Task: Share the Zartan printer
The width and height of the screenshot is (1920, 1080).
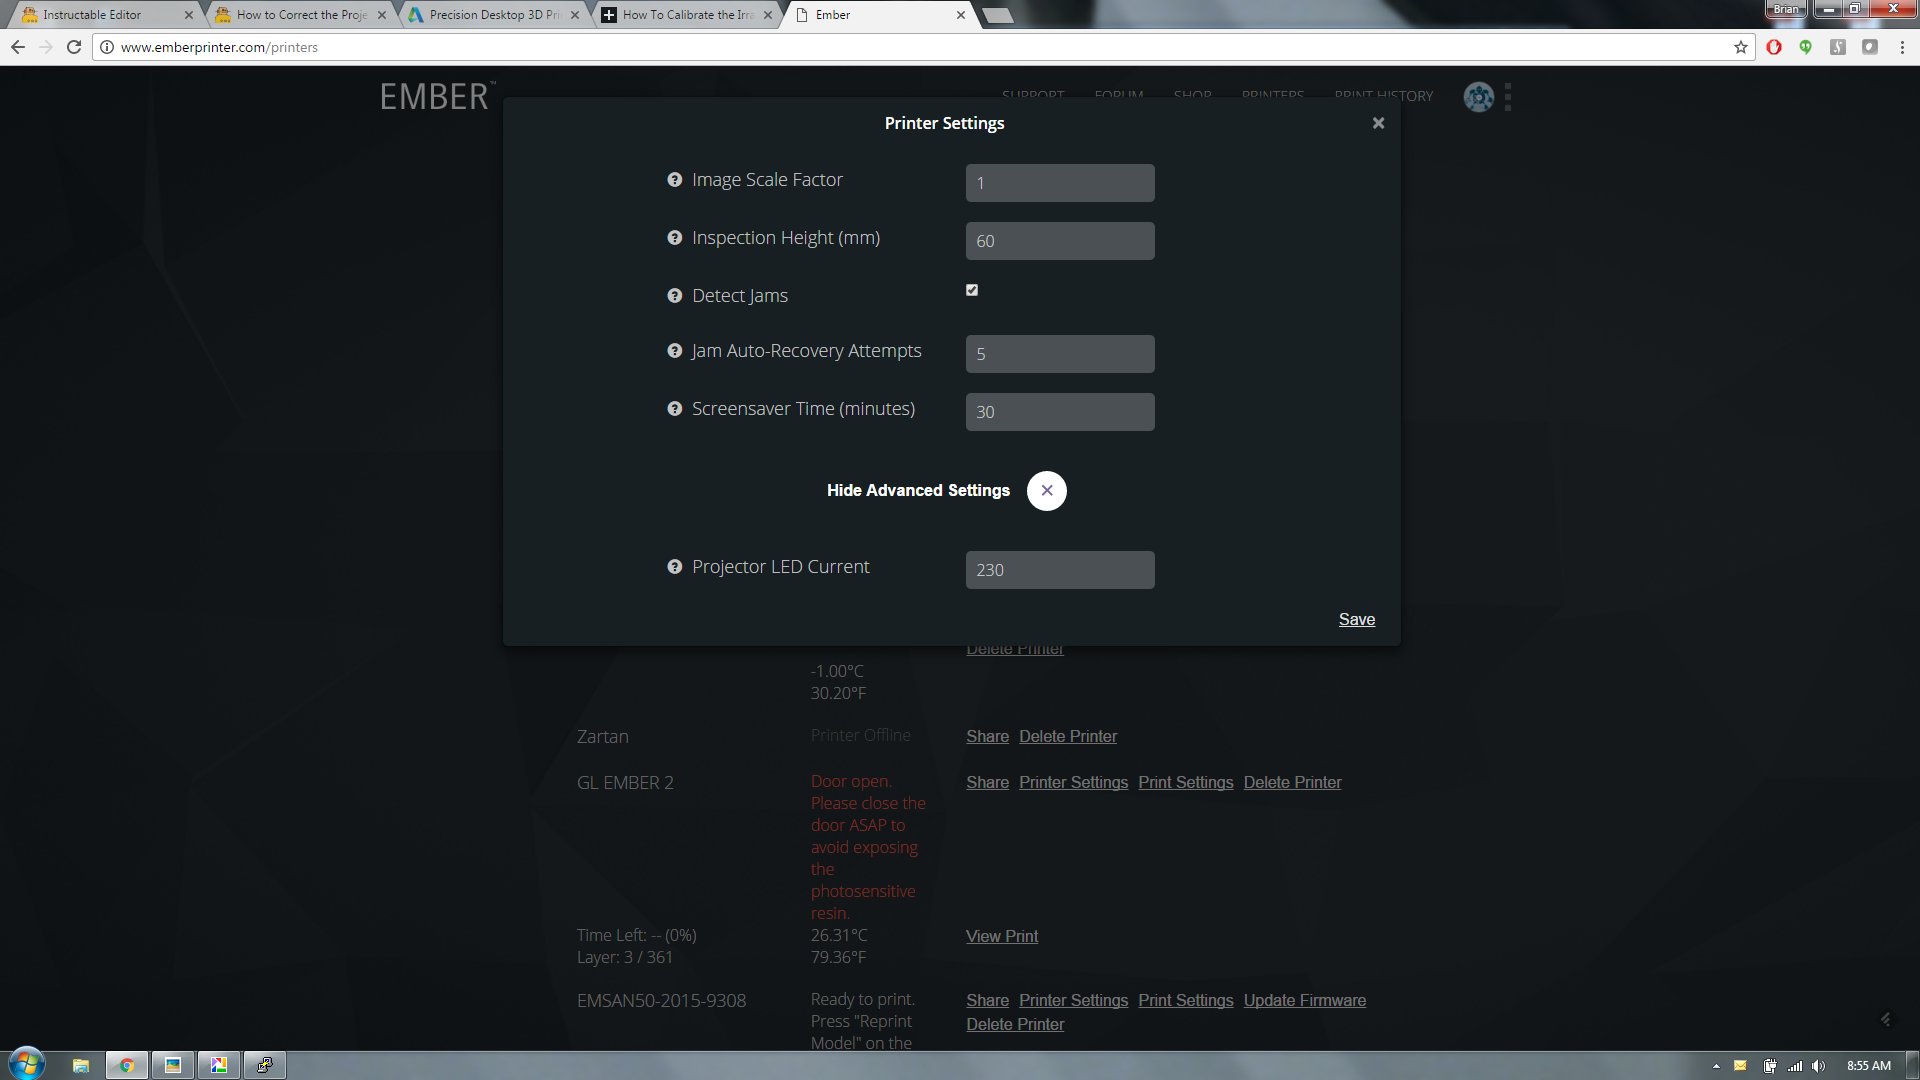Action: coord(987,737)
